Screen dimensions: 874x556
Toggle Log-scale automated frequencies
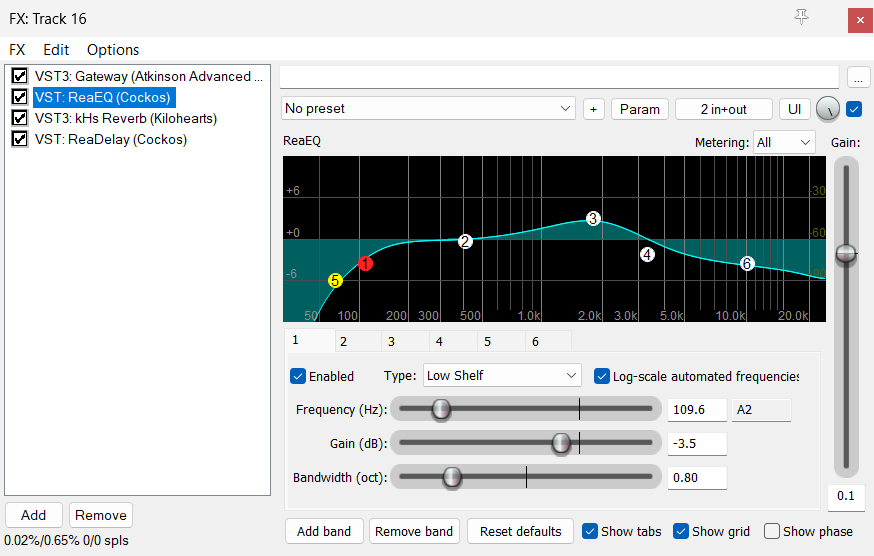(601, 376)
